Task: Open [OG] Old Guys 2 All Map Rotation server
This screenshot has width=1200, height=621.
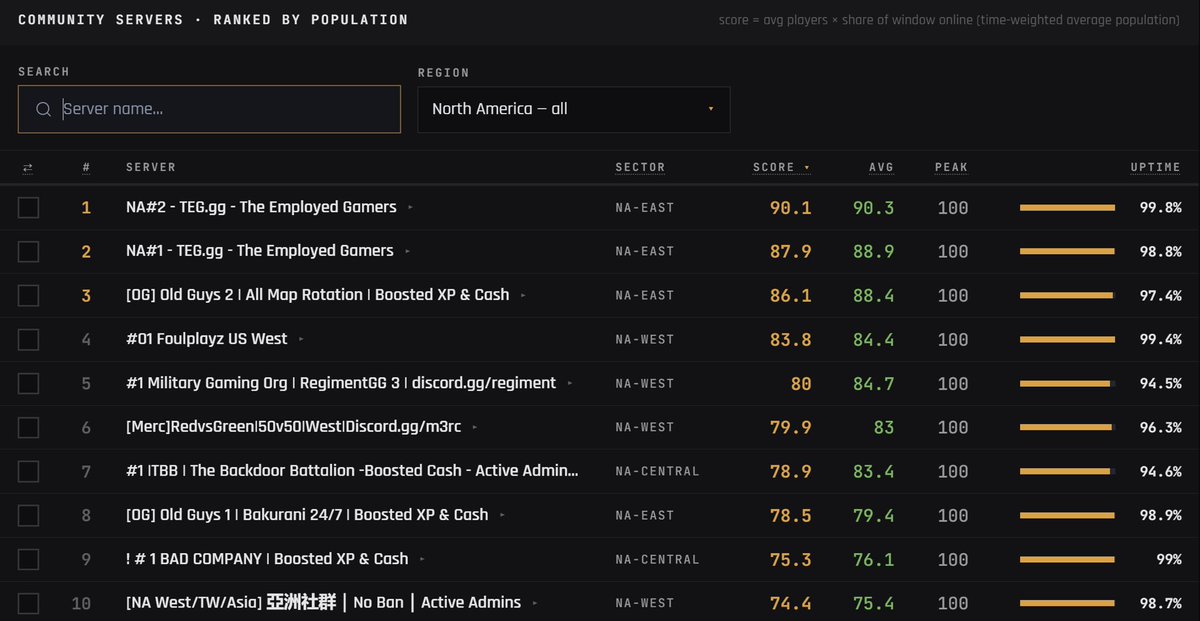Action: click(317, 295)
